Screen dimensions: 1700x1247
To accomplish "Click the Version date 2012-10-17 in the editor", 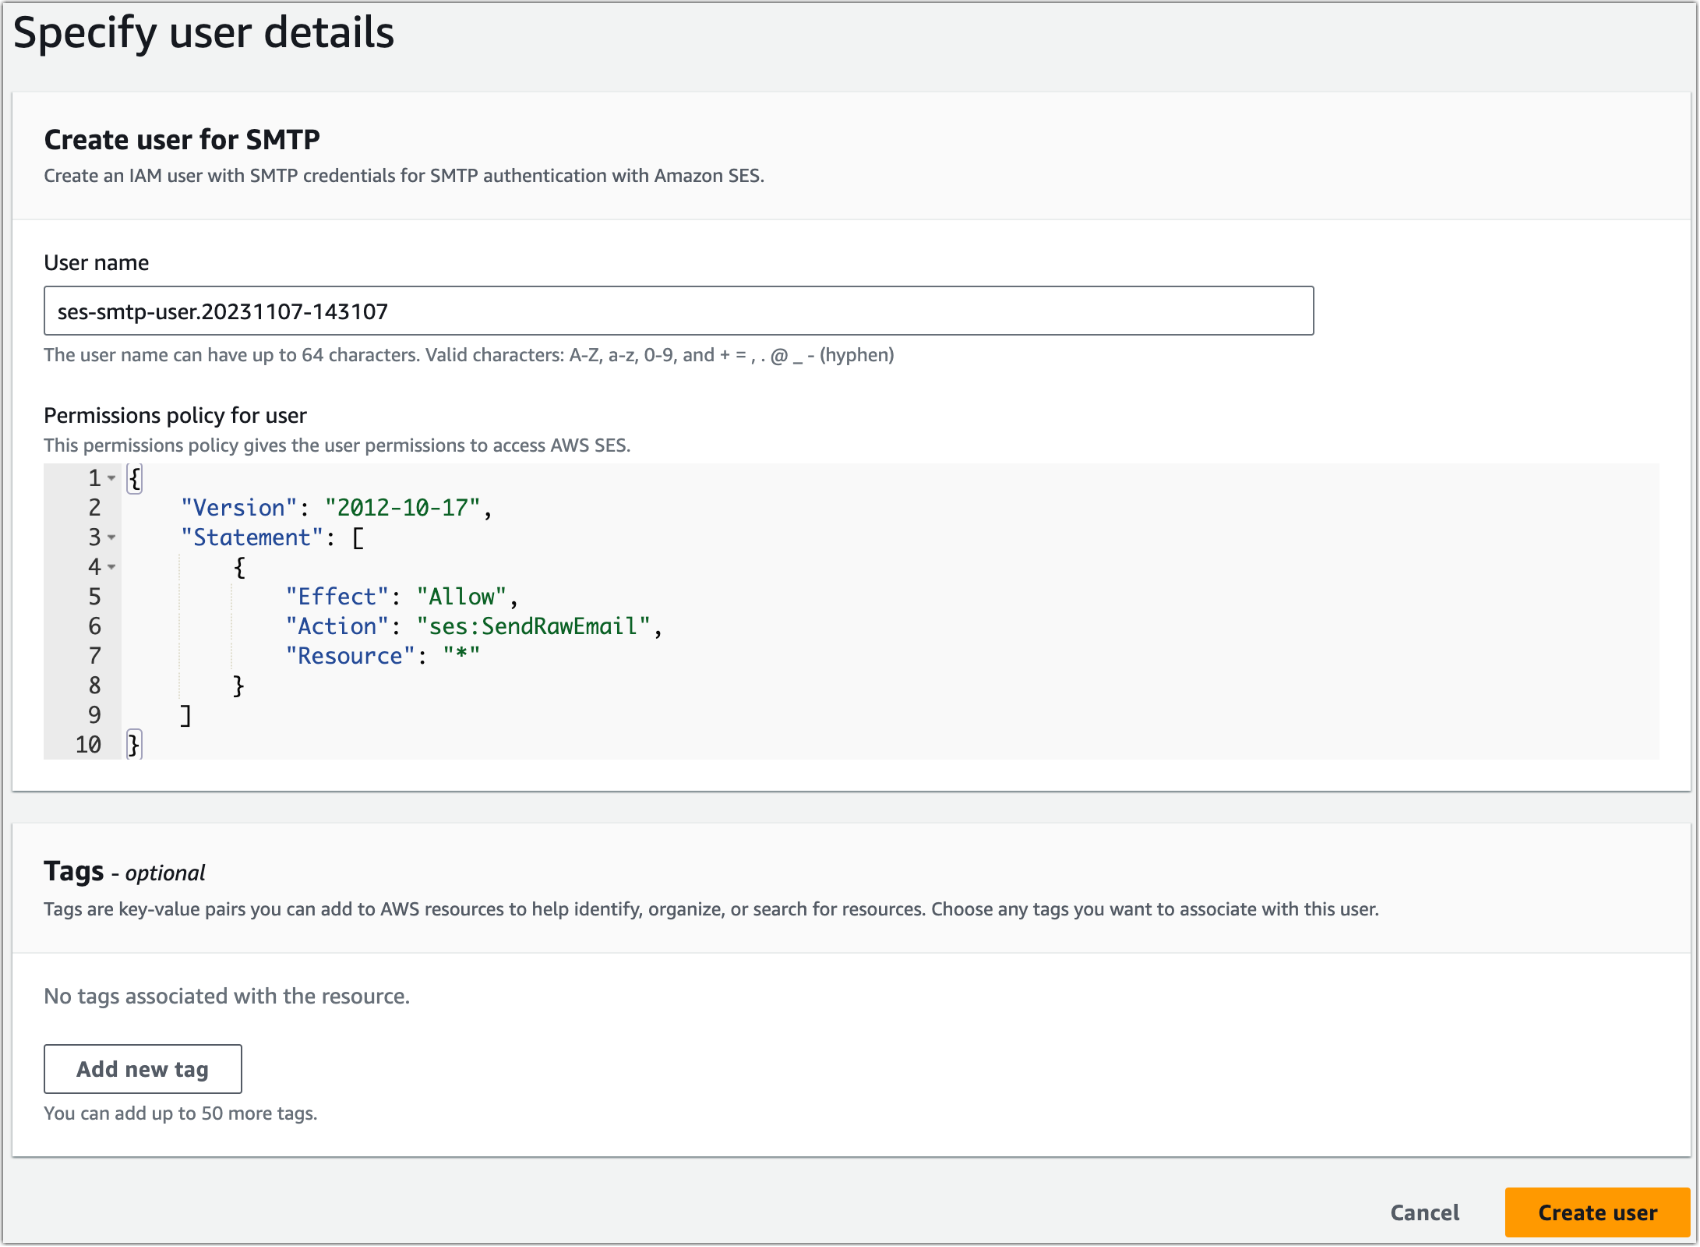I will [404, 508].
